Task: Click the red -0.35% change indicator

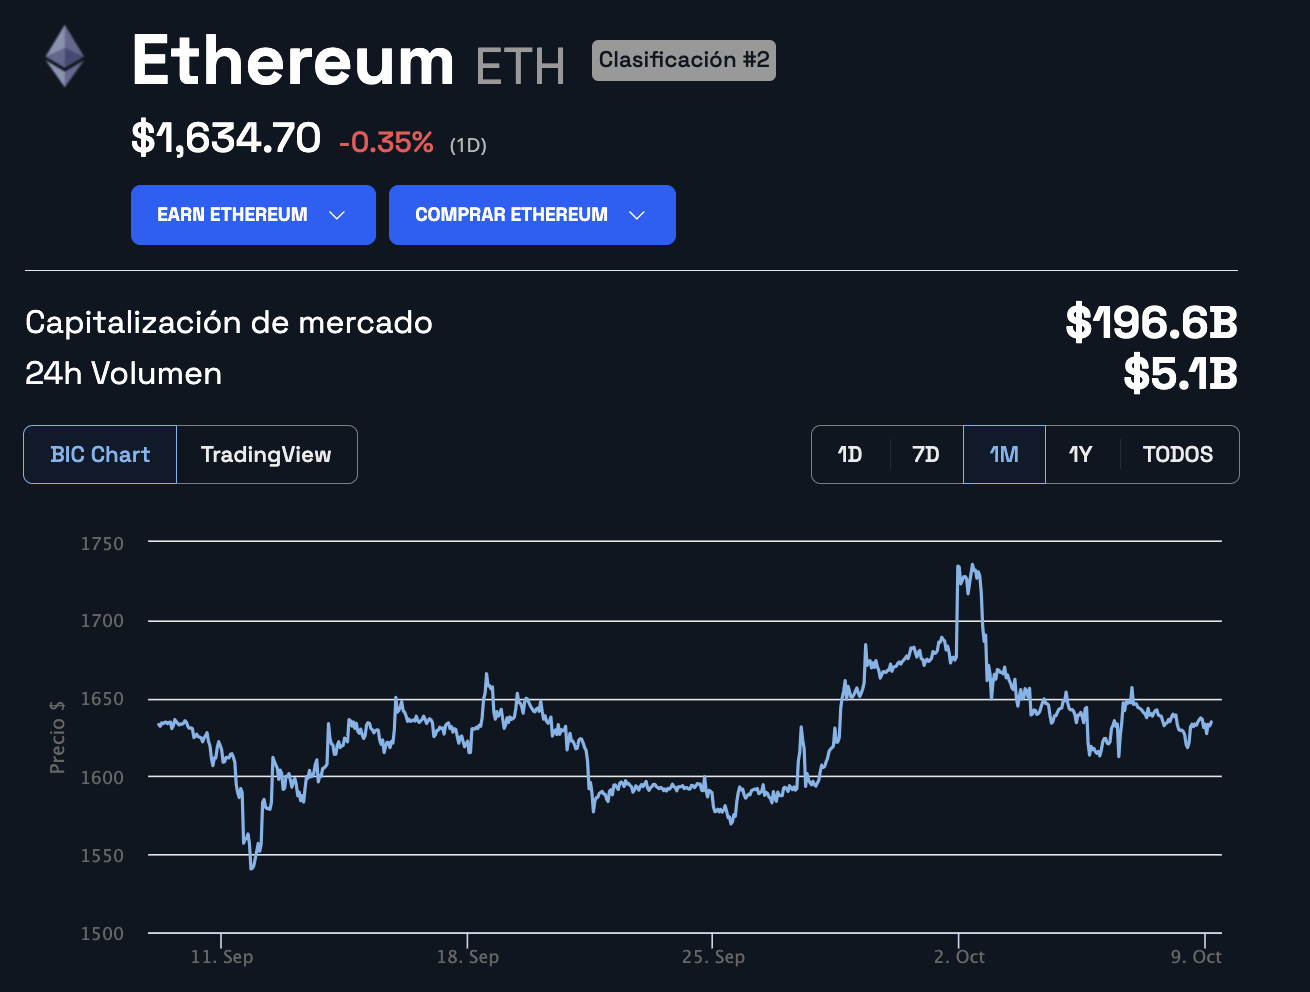Action: pyautogui.click(x=385, y=142)
